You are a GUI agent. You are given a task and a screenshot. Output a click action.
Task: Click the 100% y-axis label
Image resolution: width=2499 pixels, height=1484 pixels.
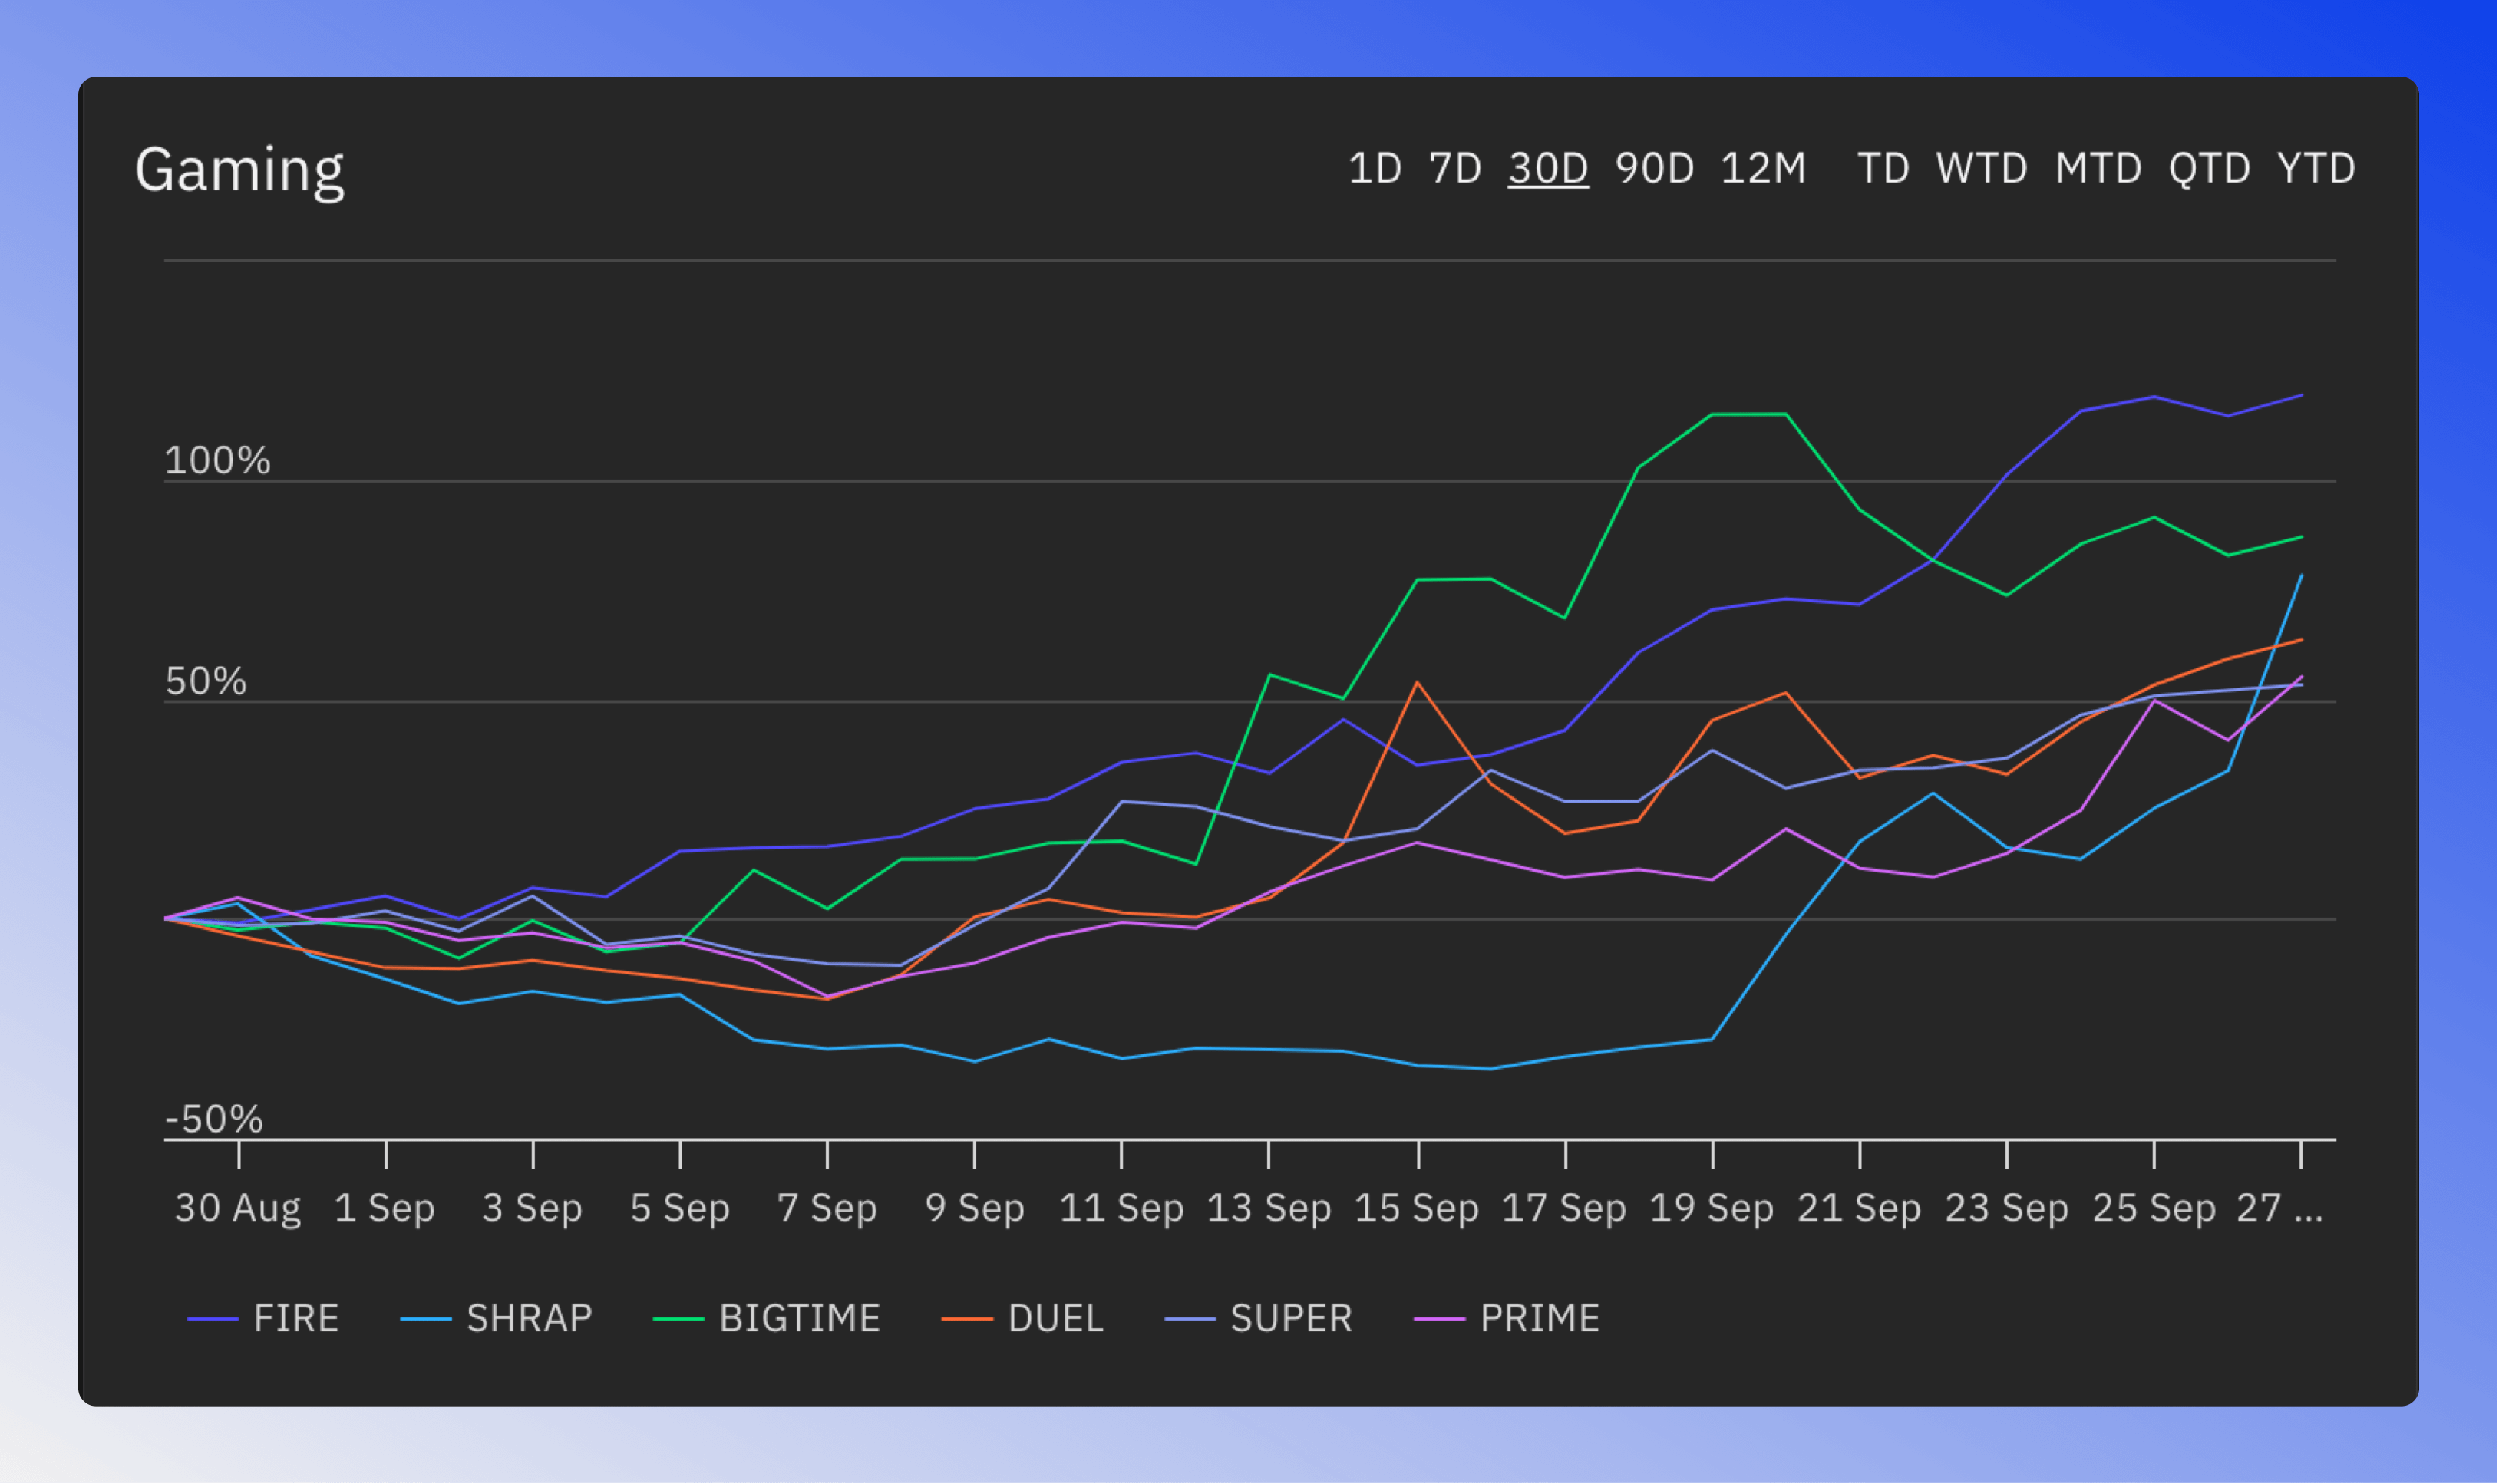click(218, 461)
